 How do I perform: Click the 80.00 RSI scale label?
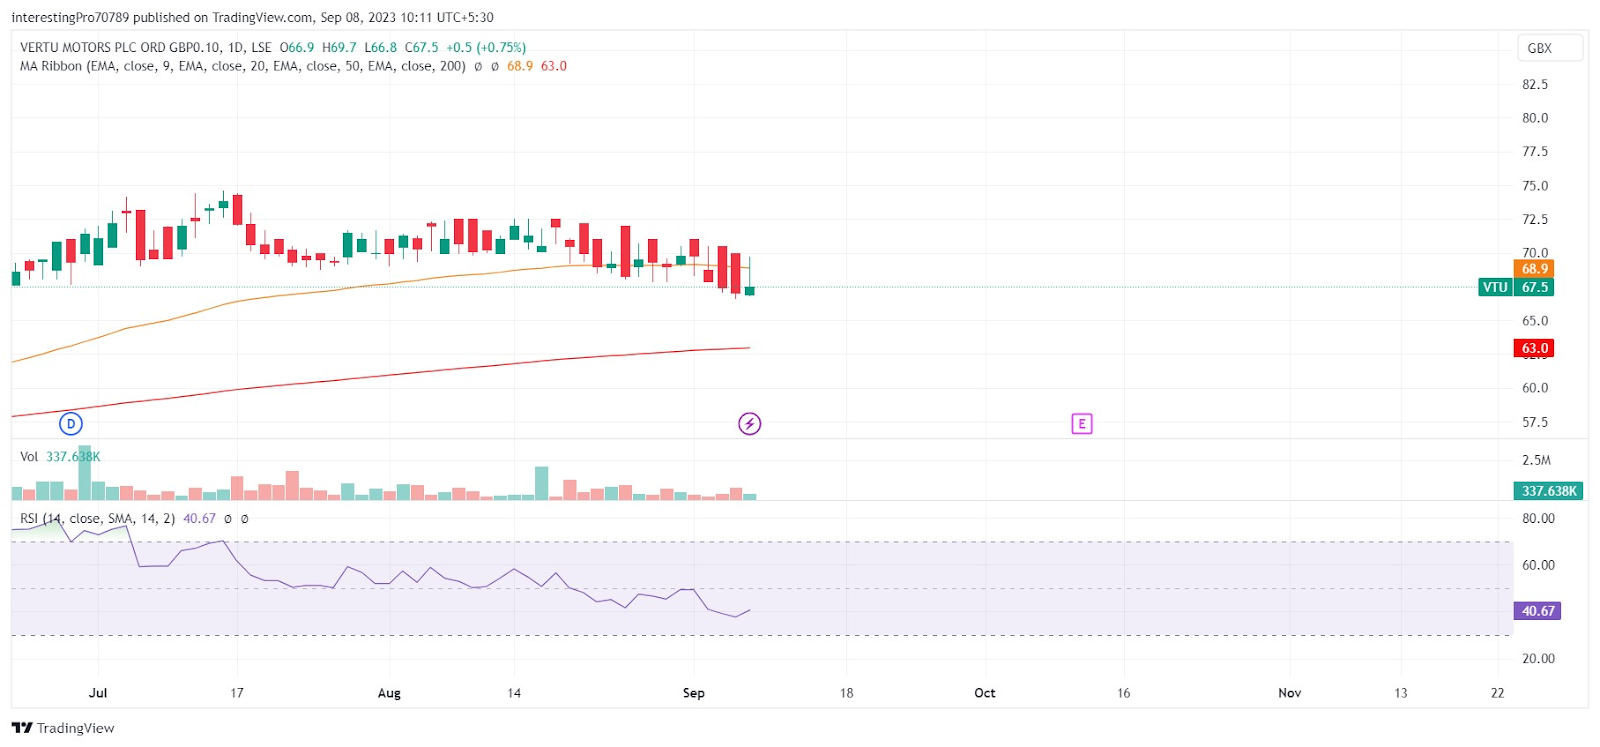pyautogui.click(x=1539, y=519)
